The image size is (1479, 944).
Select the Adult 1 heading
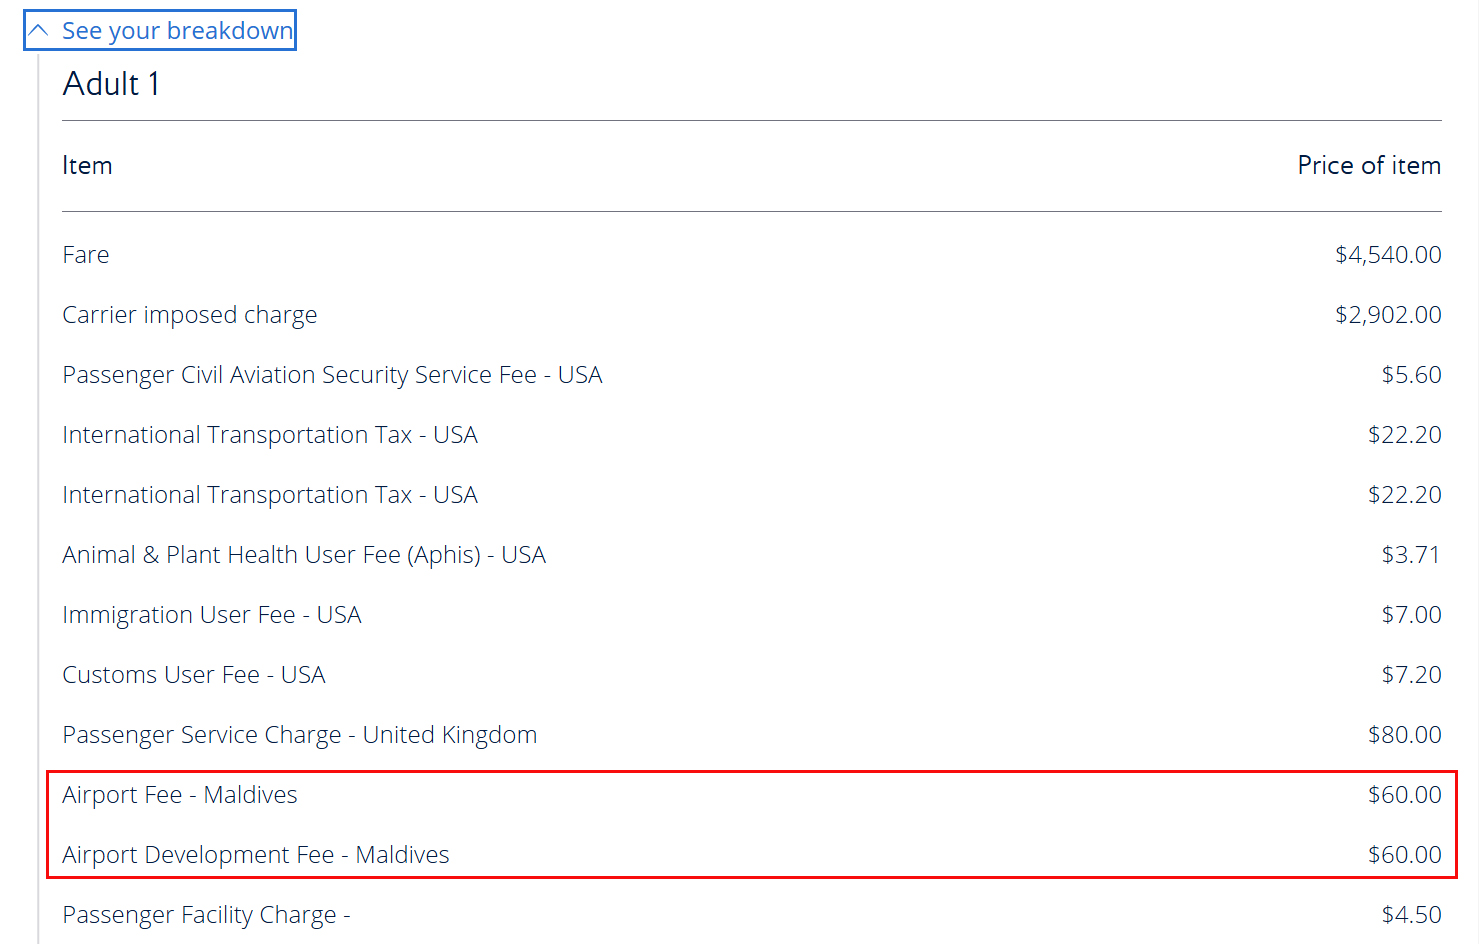111,84
